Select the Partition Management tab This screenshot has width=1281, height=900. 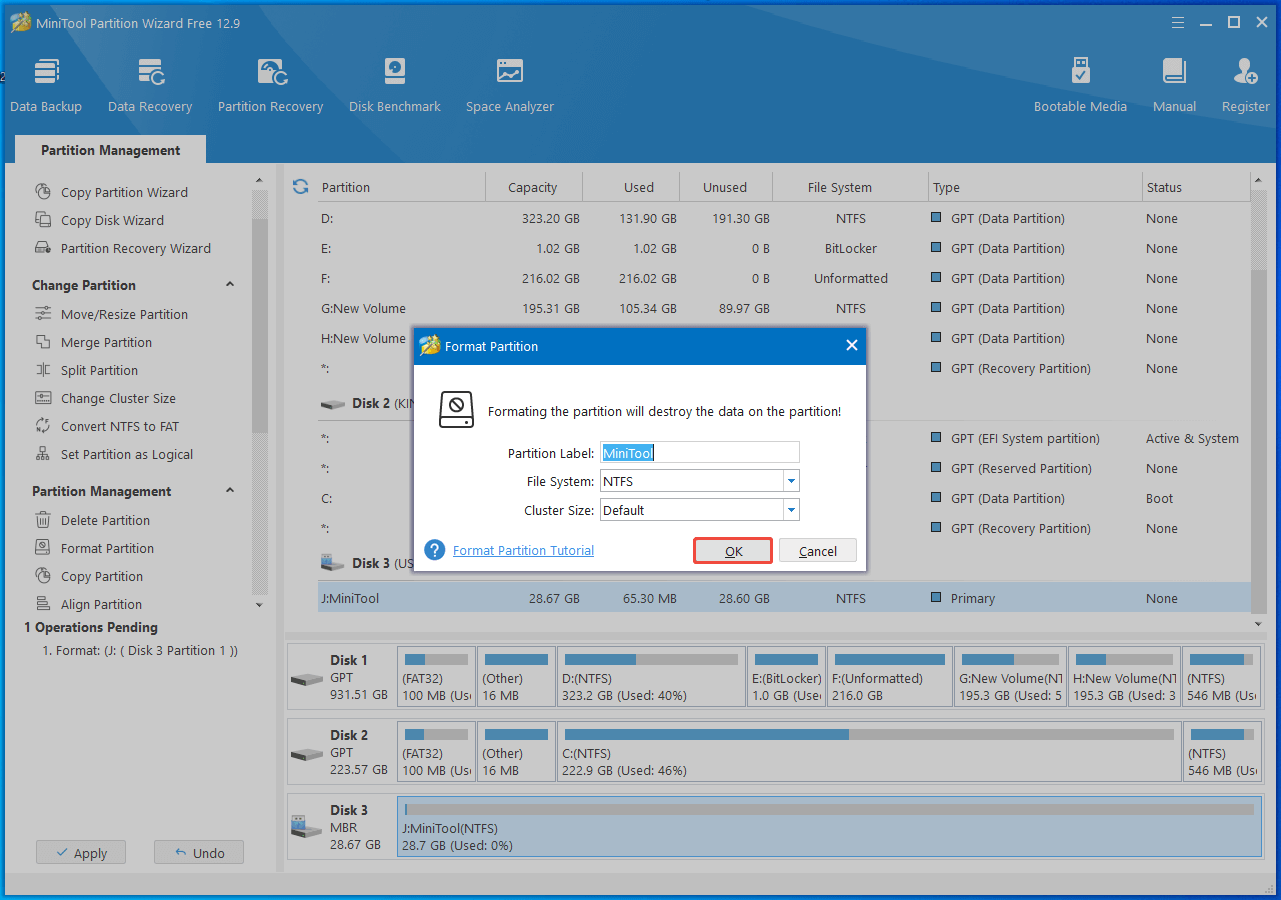coord(110,150)
